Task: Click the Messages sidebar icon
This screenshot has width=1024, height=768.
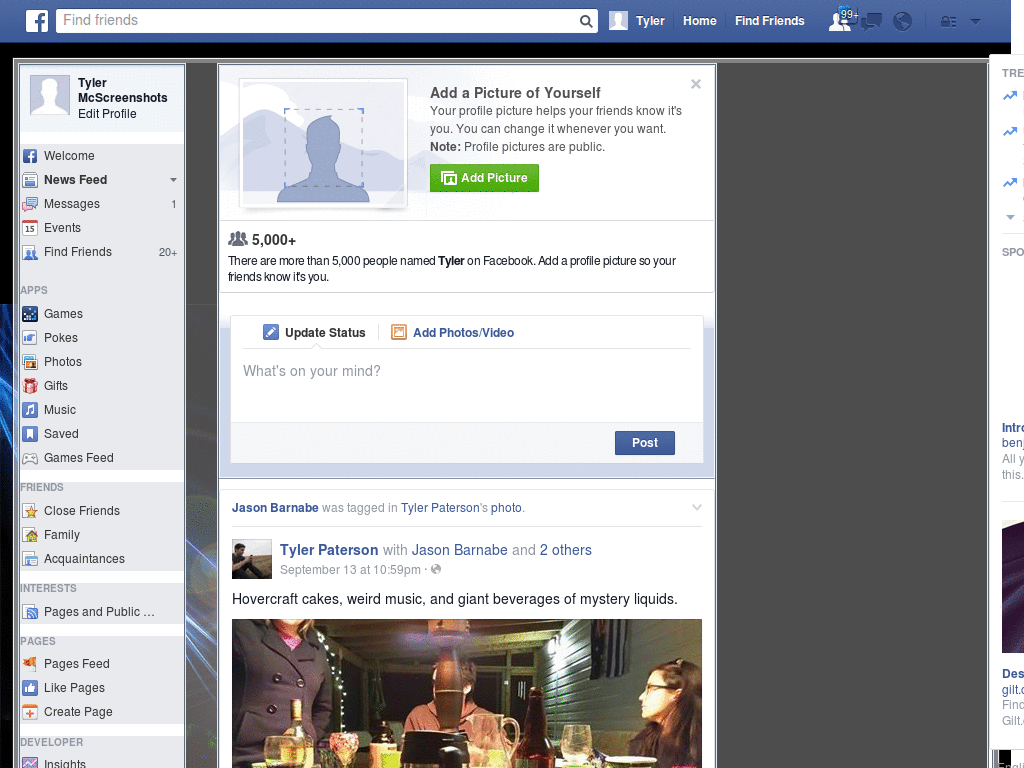Action: (x=30, y=204)
